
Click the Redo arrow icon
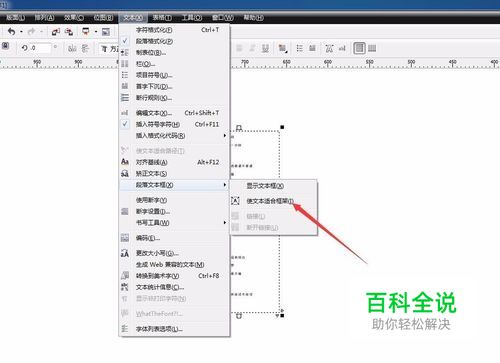[31, 32]
